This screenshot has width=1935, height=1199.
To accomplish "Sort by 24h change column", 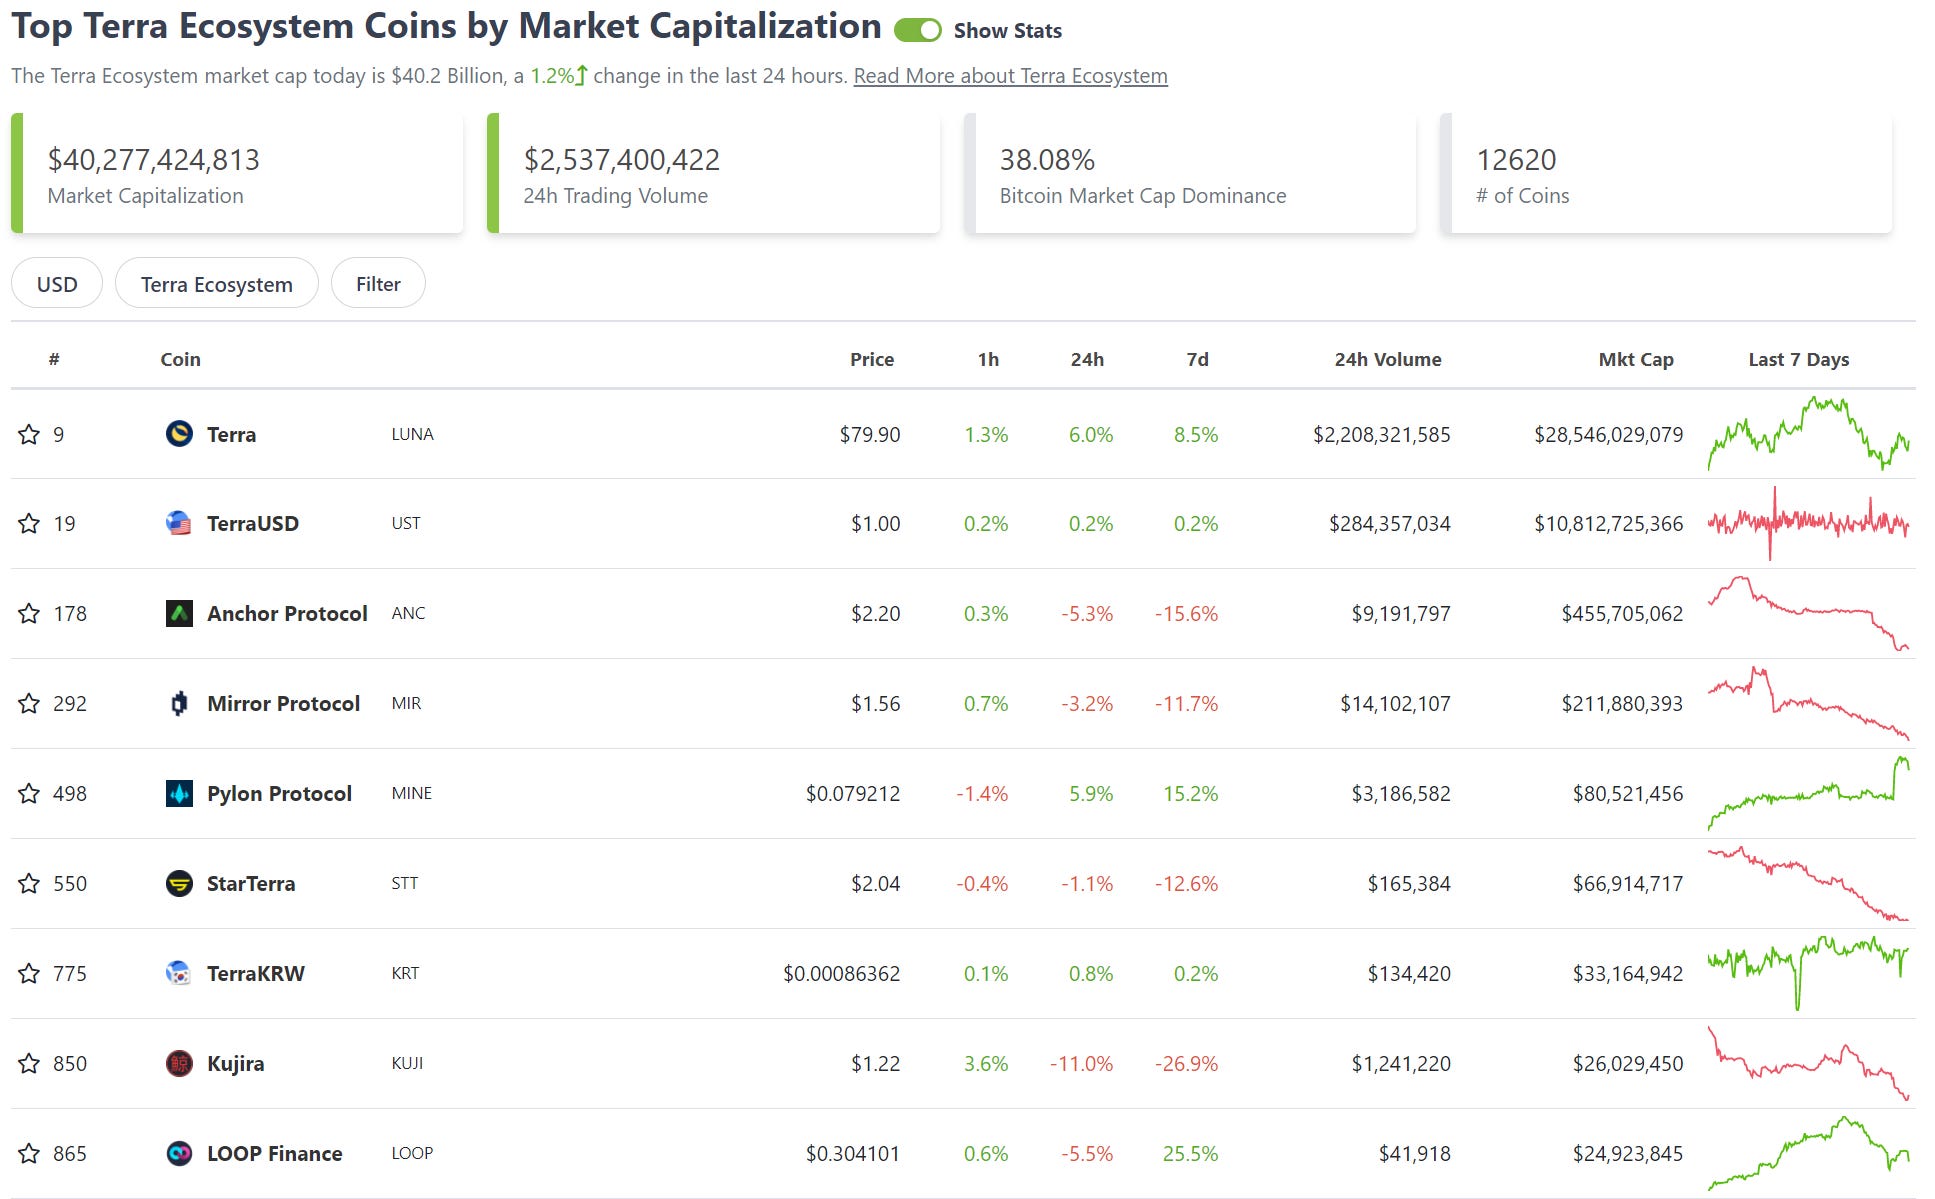I will pyautogui.click(x=1087, y=359).
